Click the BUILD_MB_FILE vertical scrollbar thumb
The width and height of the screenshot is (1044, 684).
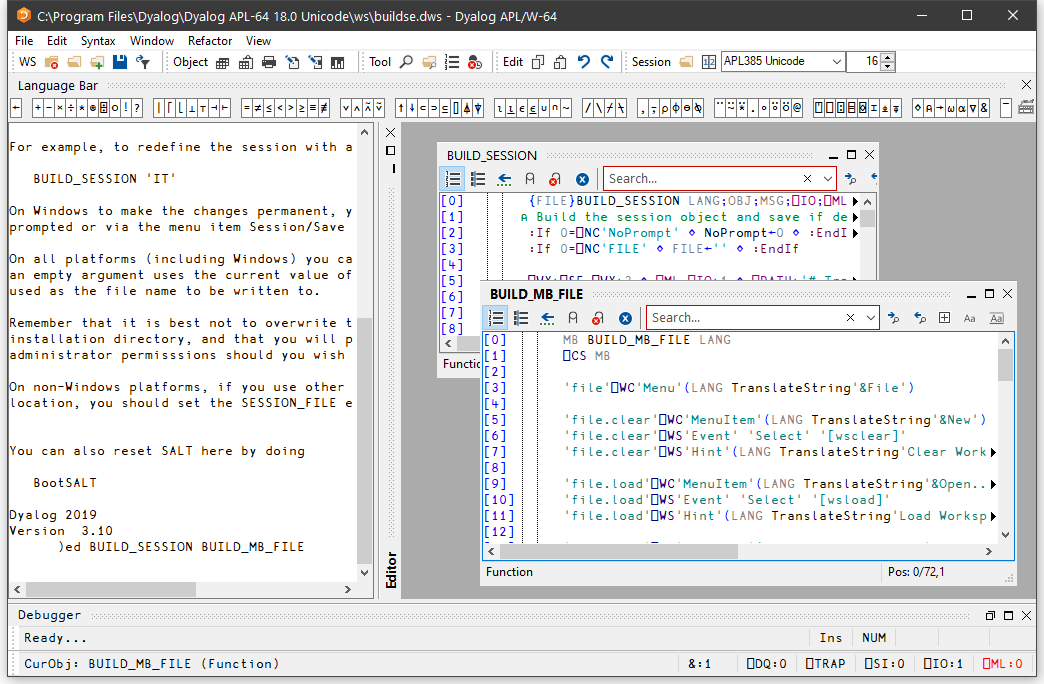[1005, 363]
